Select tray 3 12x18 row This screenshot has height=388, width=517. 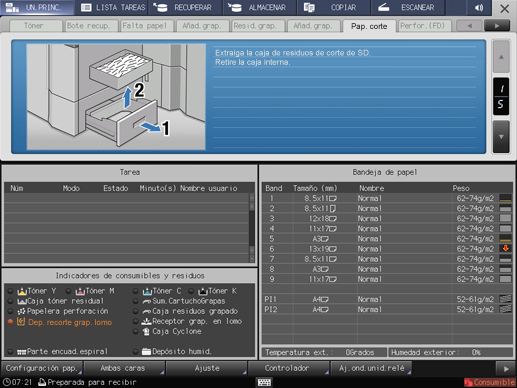(387, 218)
